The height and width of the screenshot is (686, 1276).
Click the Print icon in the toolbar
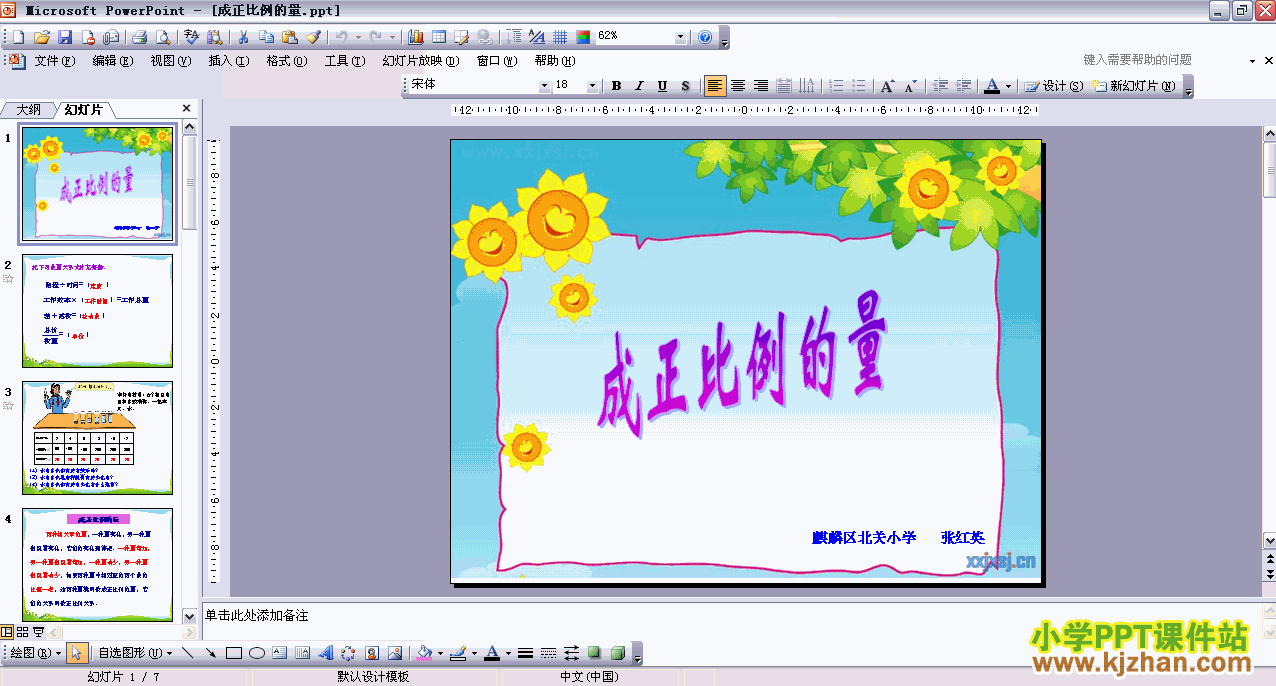[138, 37]
